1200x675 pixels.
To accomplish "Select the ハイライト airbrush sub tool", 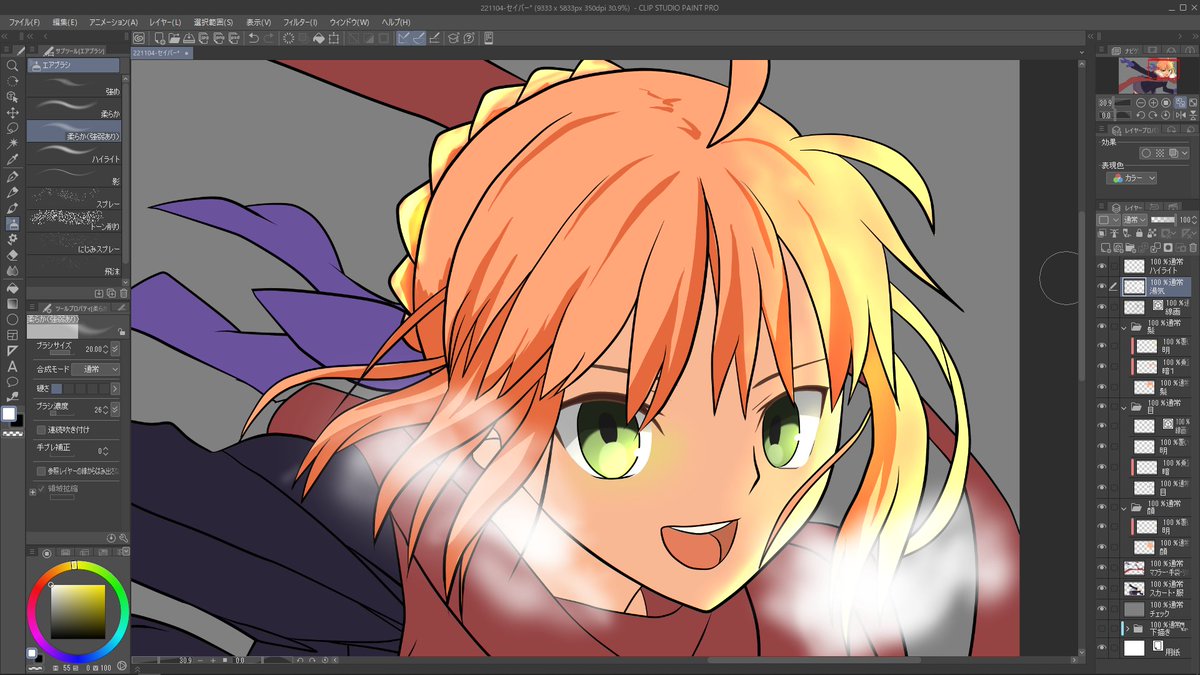I will 75,154.
